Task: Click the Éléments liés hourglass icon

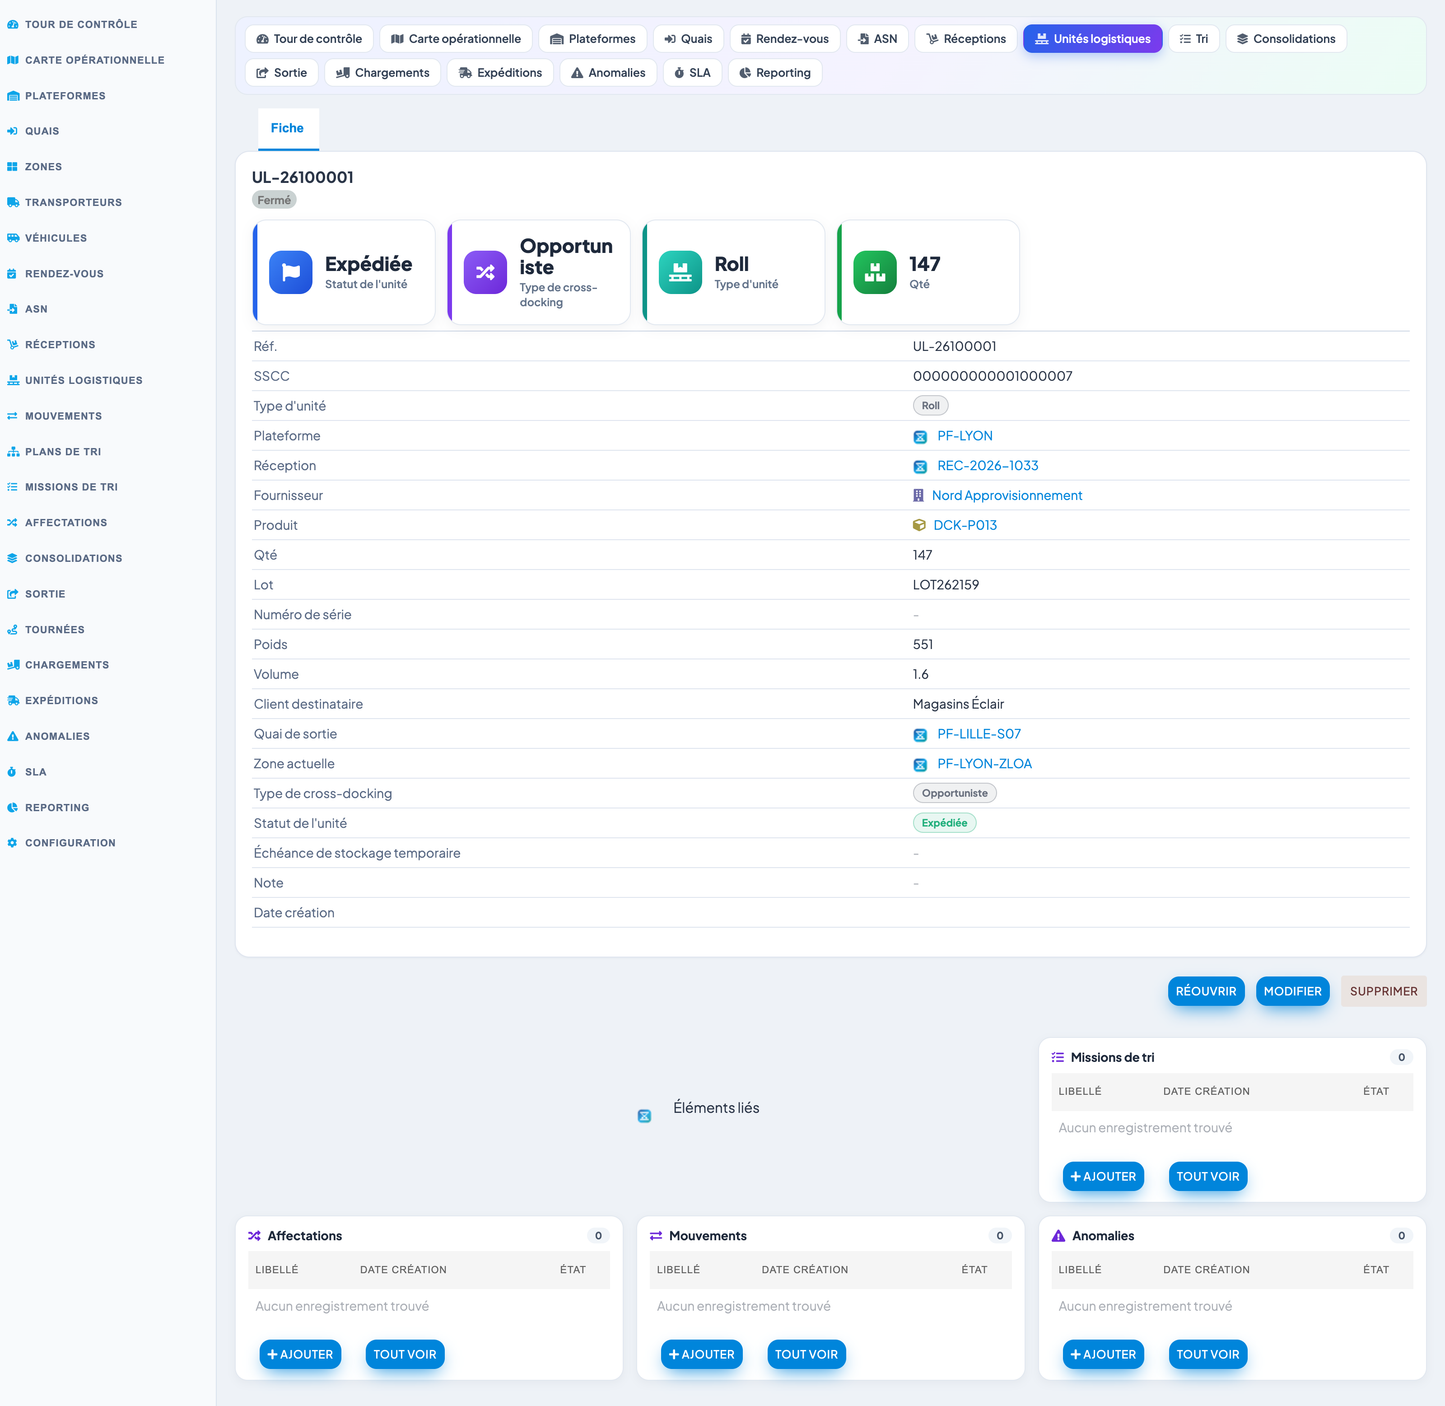Action: click(x=645, y=1116)
